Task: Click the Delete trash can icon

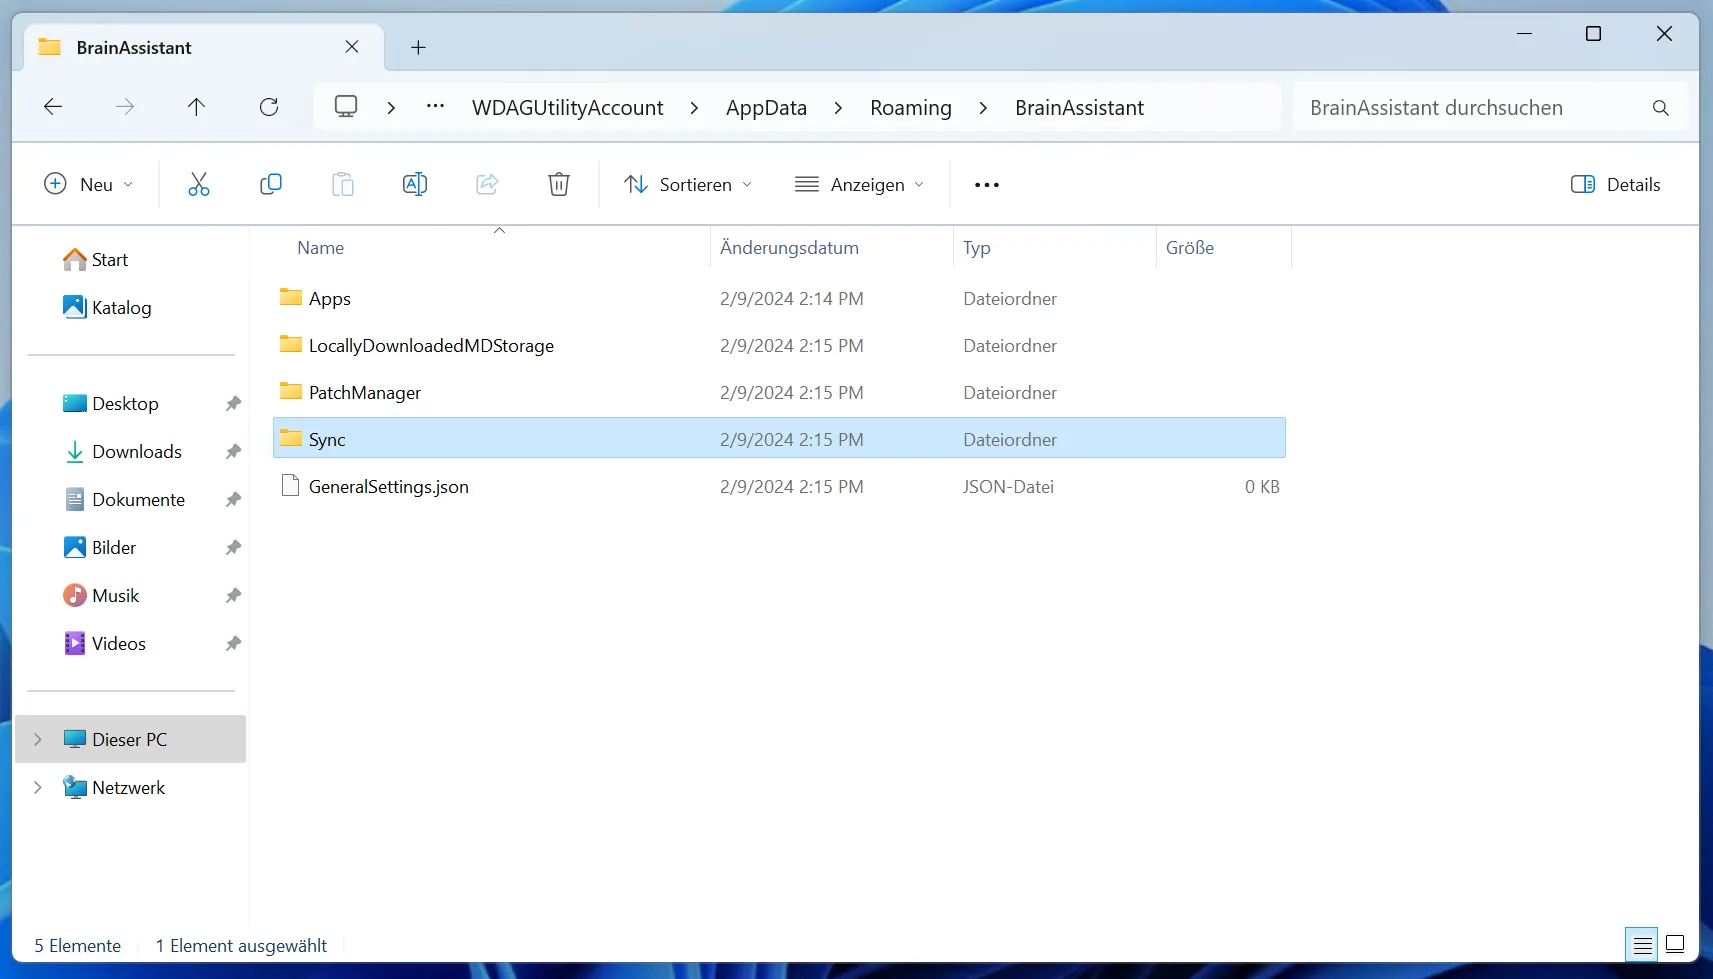Action: pos(559,184)
